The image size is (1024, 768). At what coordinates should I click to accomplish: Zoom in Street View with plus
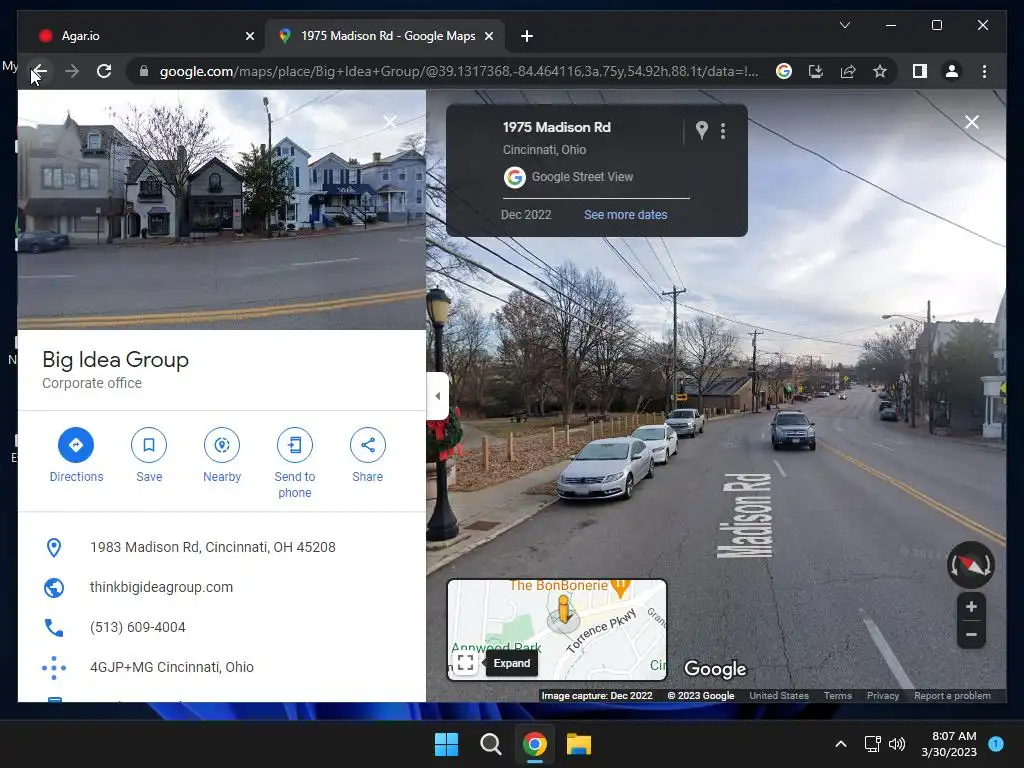(971, 607)
